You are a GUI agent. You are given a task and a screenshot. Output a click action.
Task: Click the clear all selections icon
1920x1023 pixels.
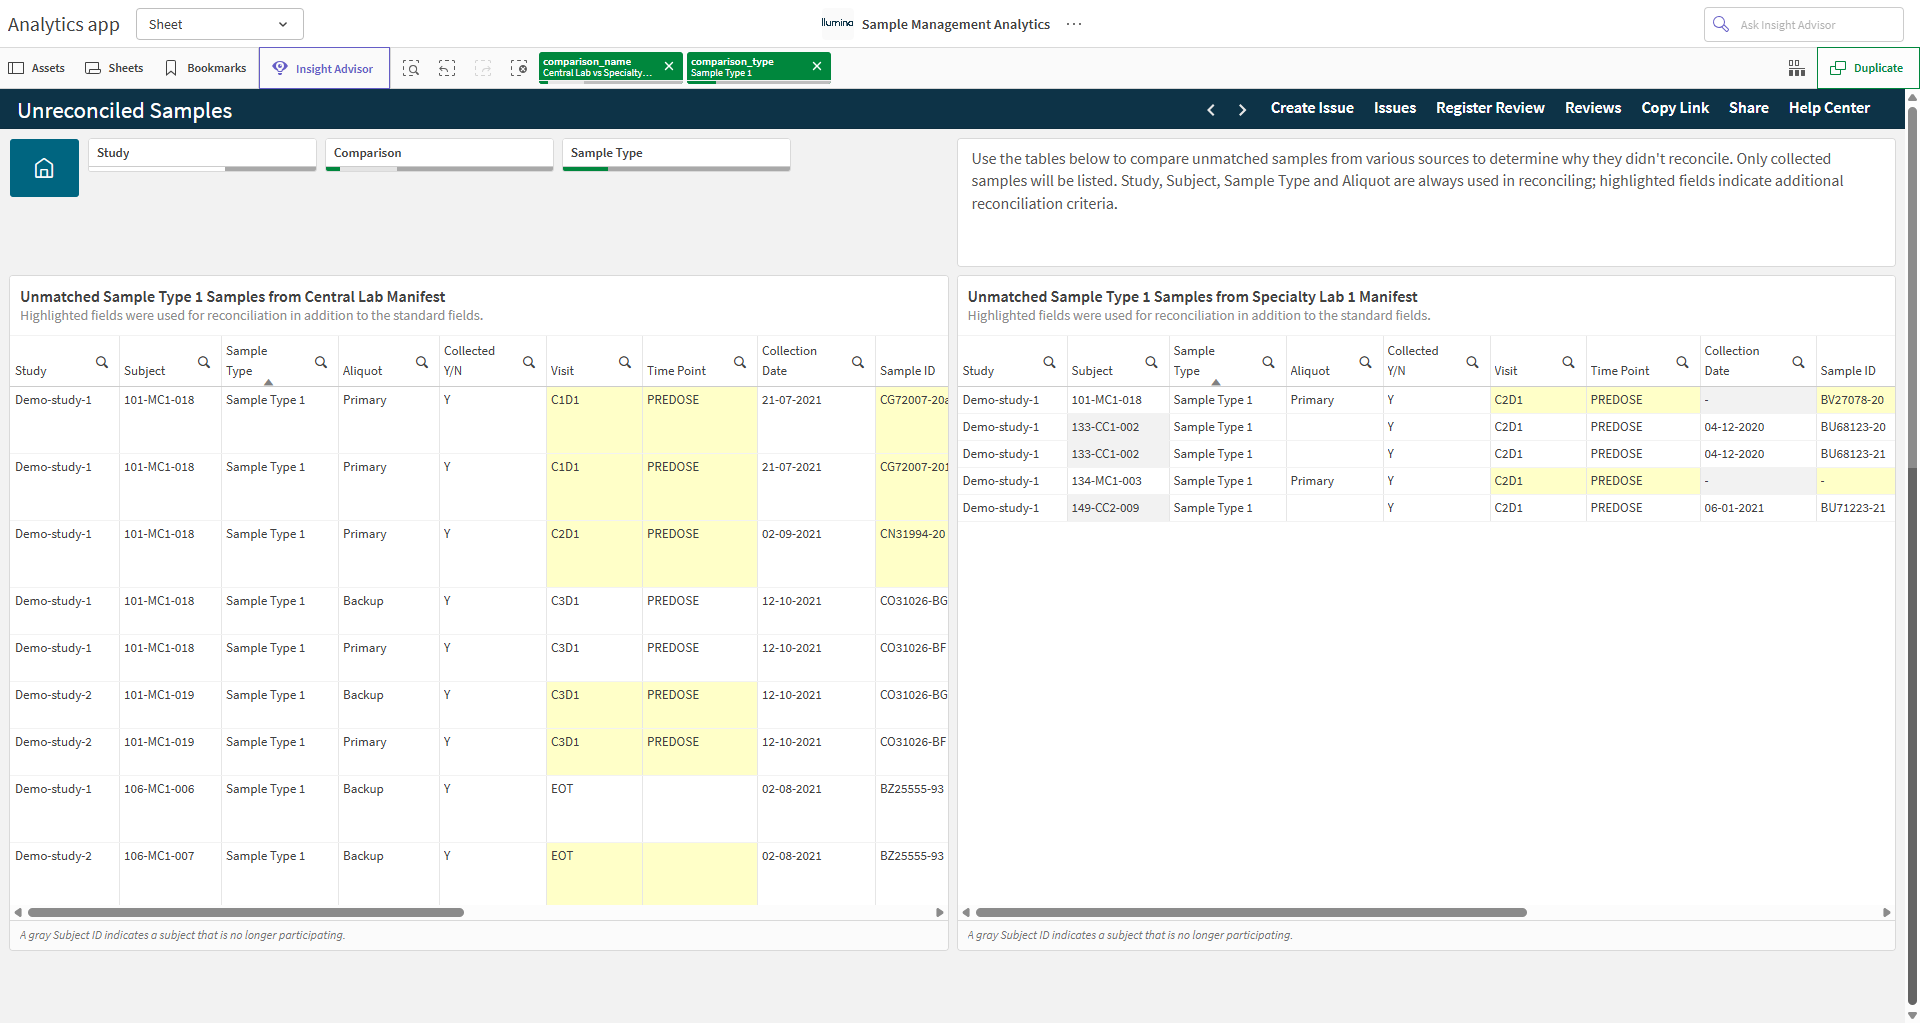pyautogui.click(x=519, y=68)
